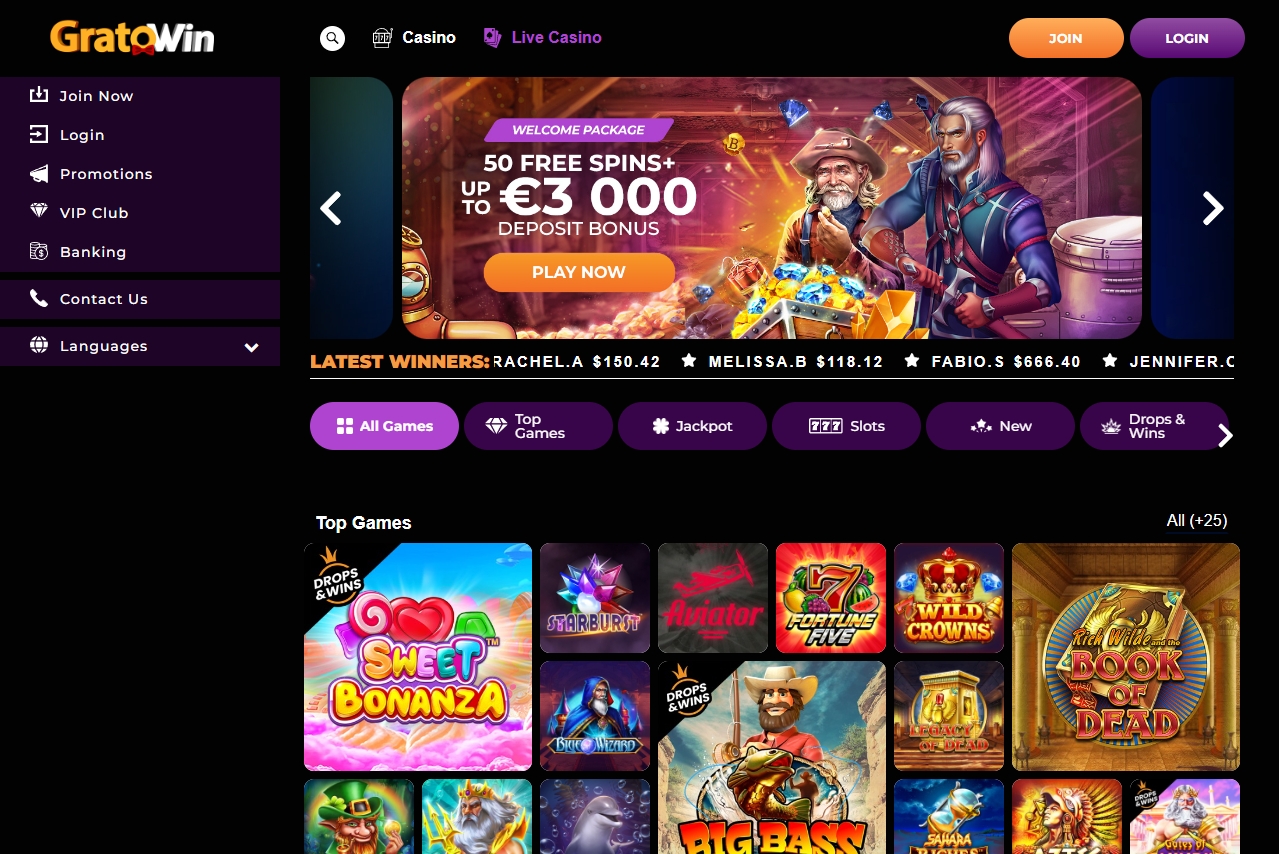Open All (+25) top games link
The image size is (1279, 854).
1197,520
